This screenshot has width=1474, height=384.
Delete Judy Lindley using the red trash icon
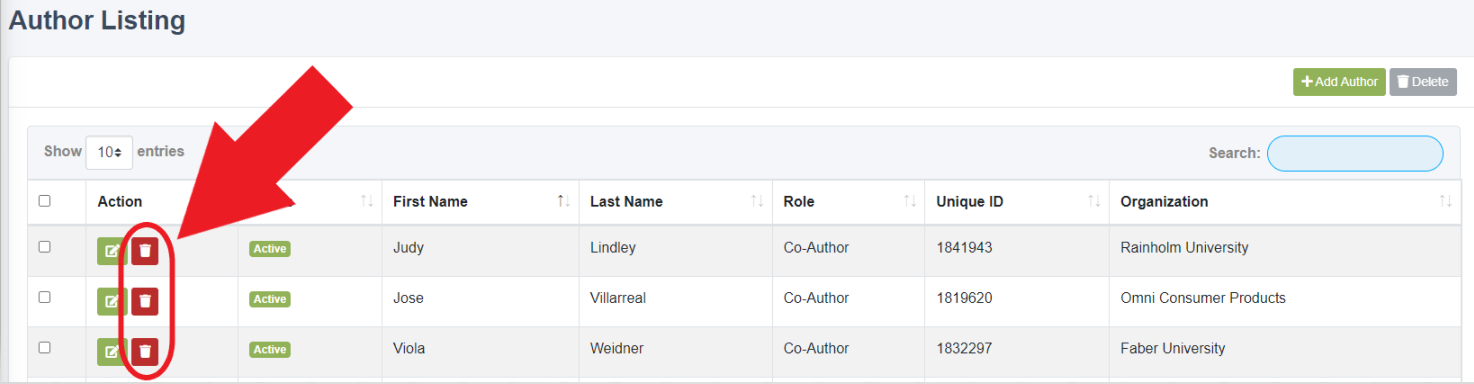point(145,250)
